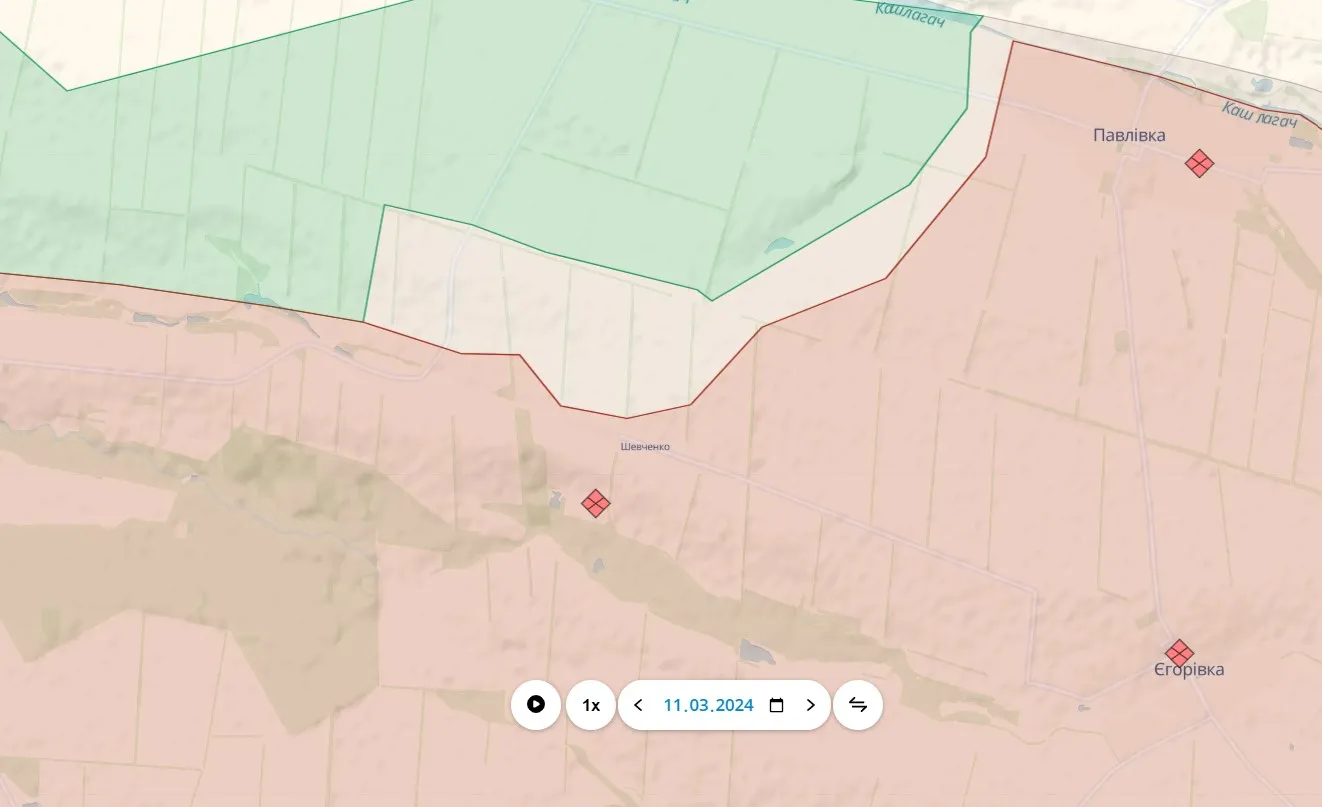Toggle the compare swap arrows button

point(858,705)
